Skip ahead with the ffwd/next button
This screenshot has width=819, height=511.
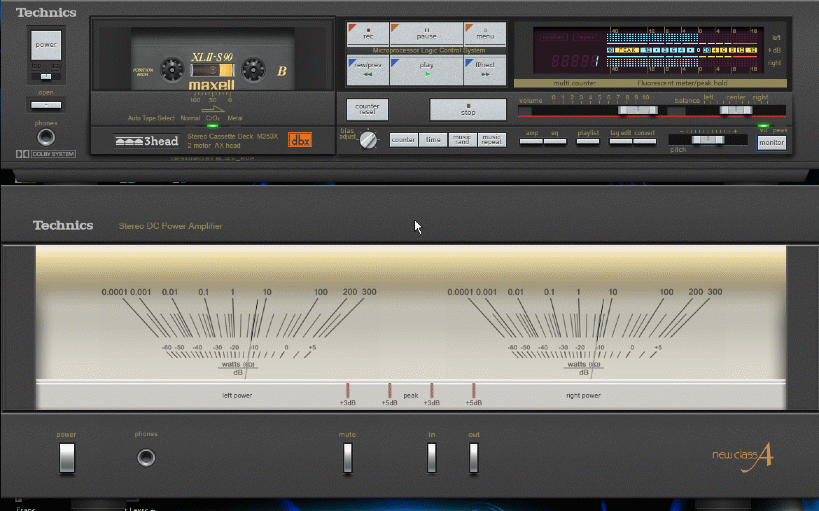485,71
